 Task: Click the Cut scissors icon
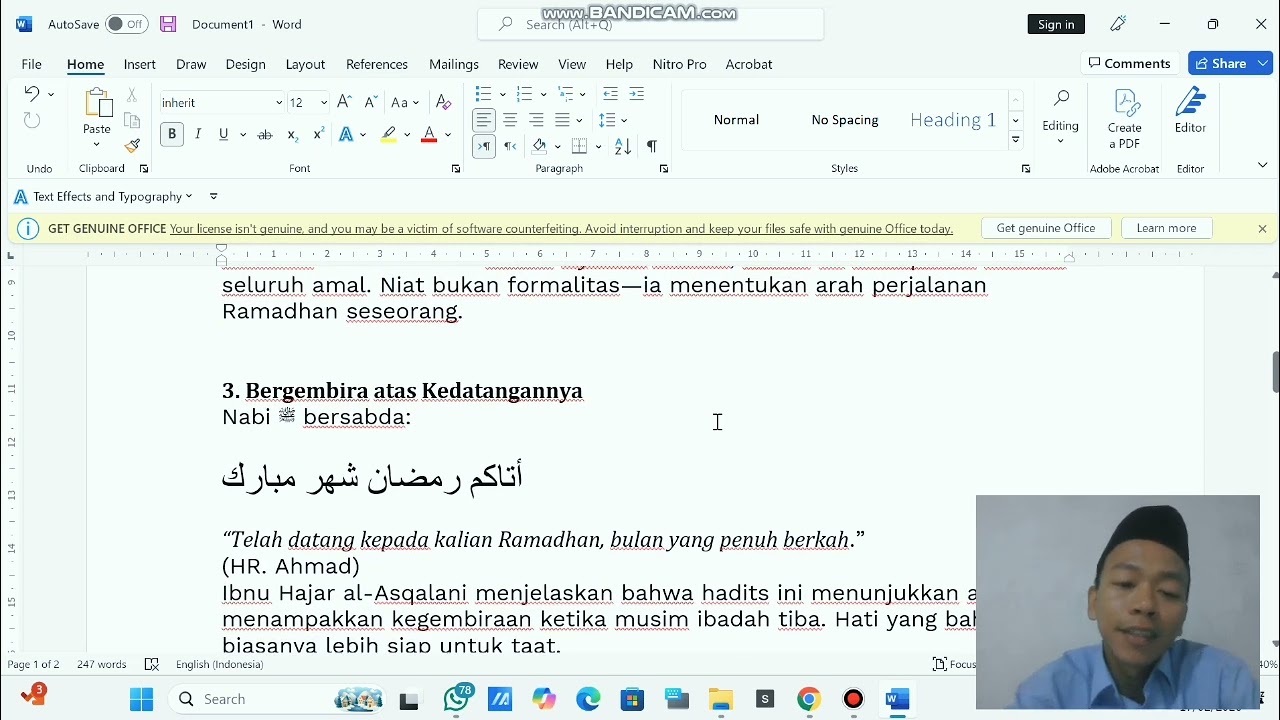132,95
